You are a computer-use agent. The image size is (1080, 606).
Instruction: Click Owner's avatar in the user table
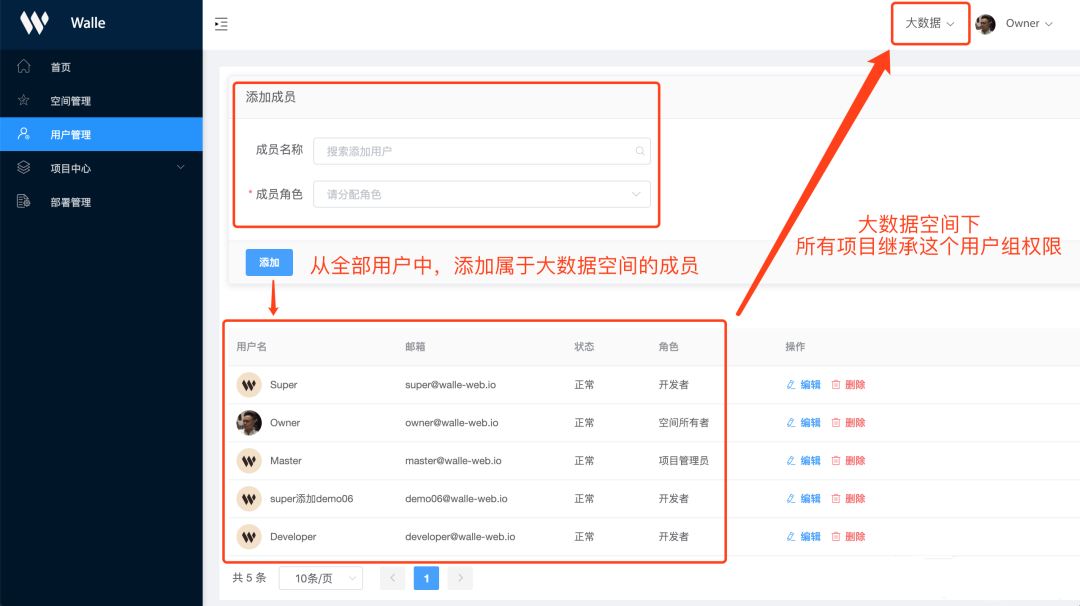249,423
